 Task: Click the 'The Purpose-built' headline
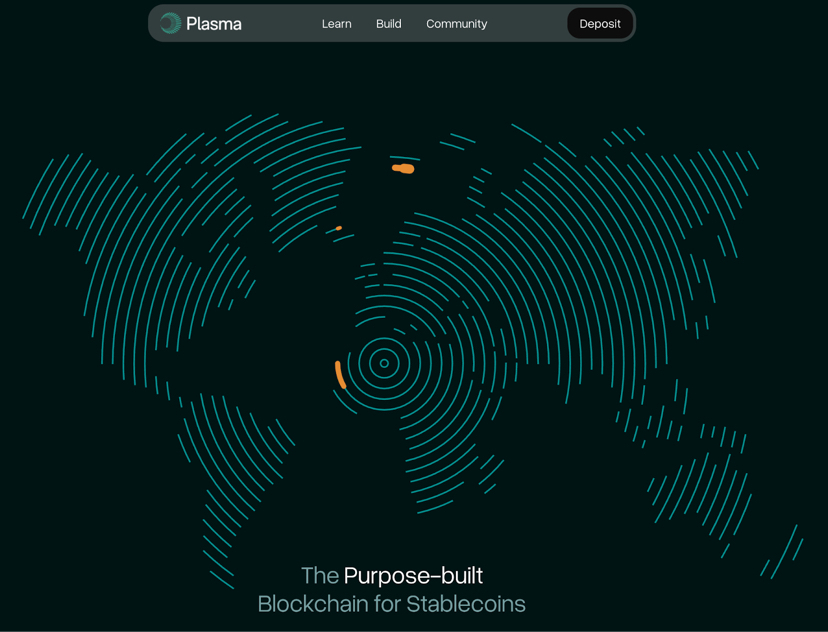tap(392, 576)
